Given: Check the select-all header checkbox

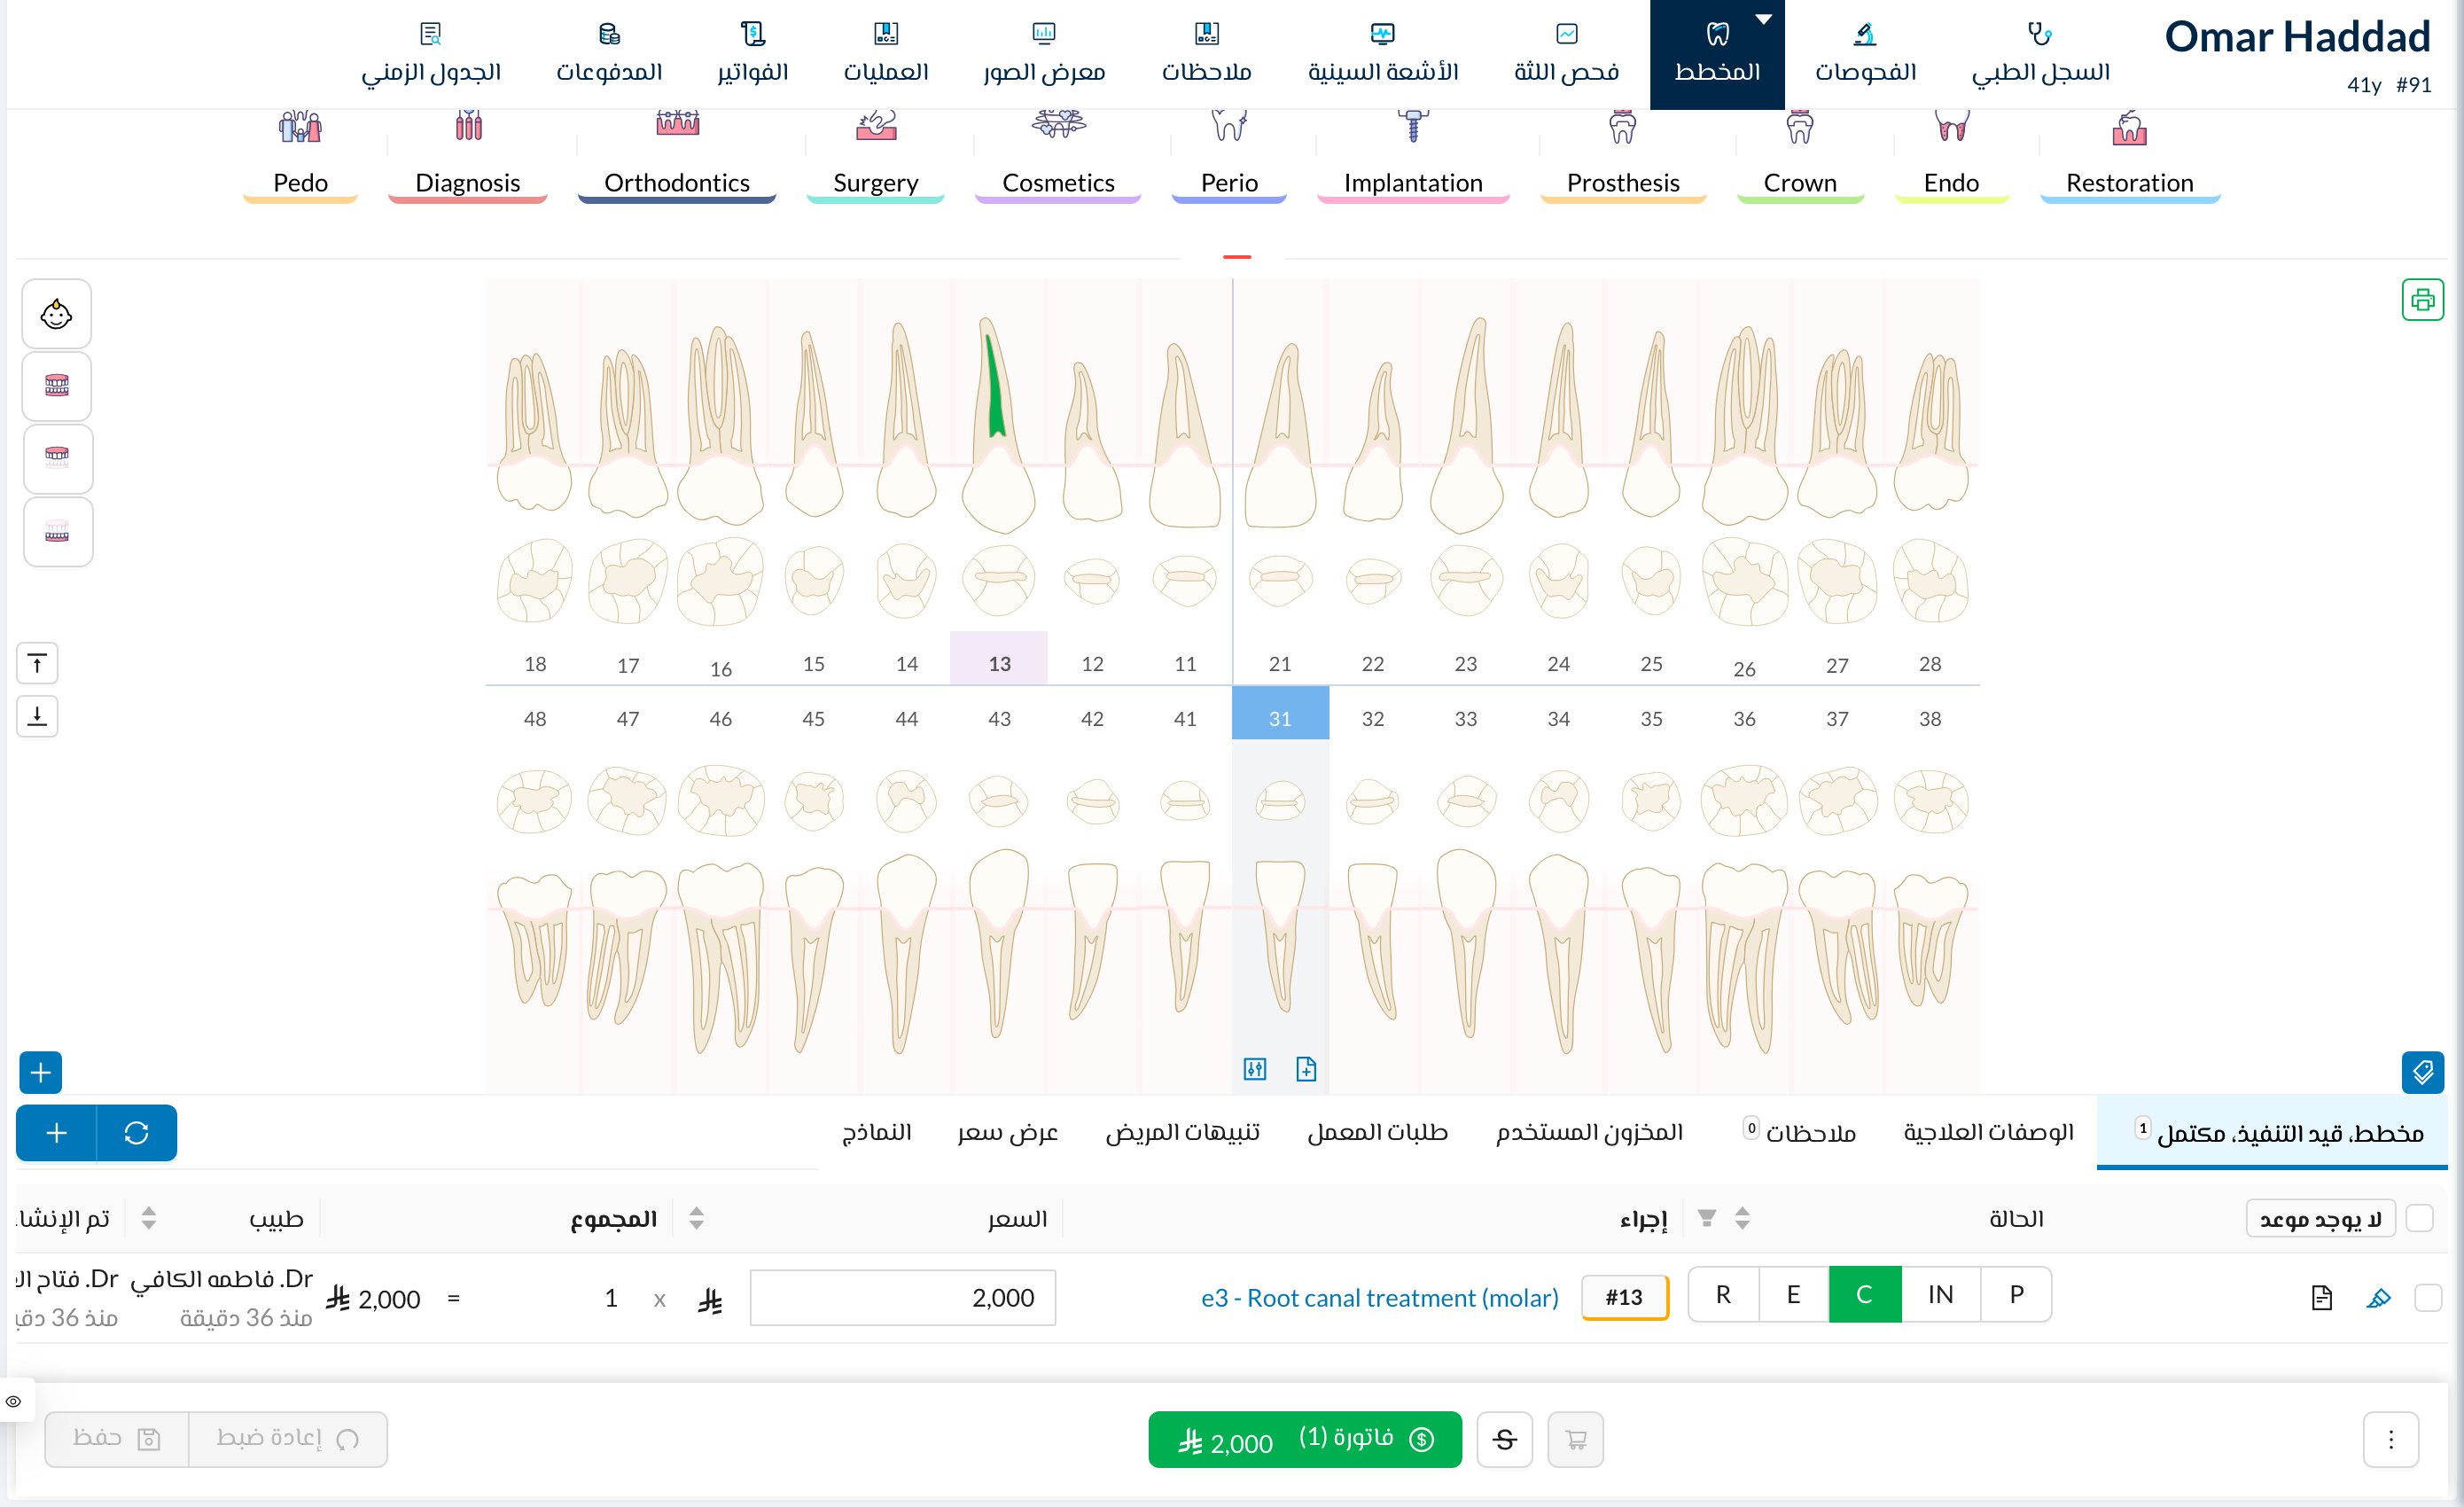Looking at the screenshot, I should [x=2419, y=1218].
